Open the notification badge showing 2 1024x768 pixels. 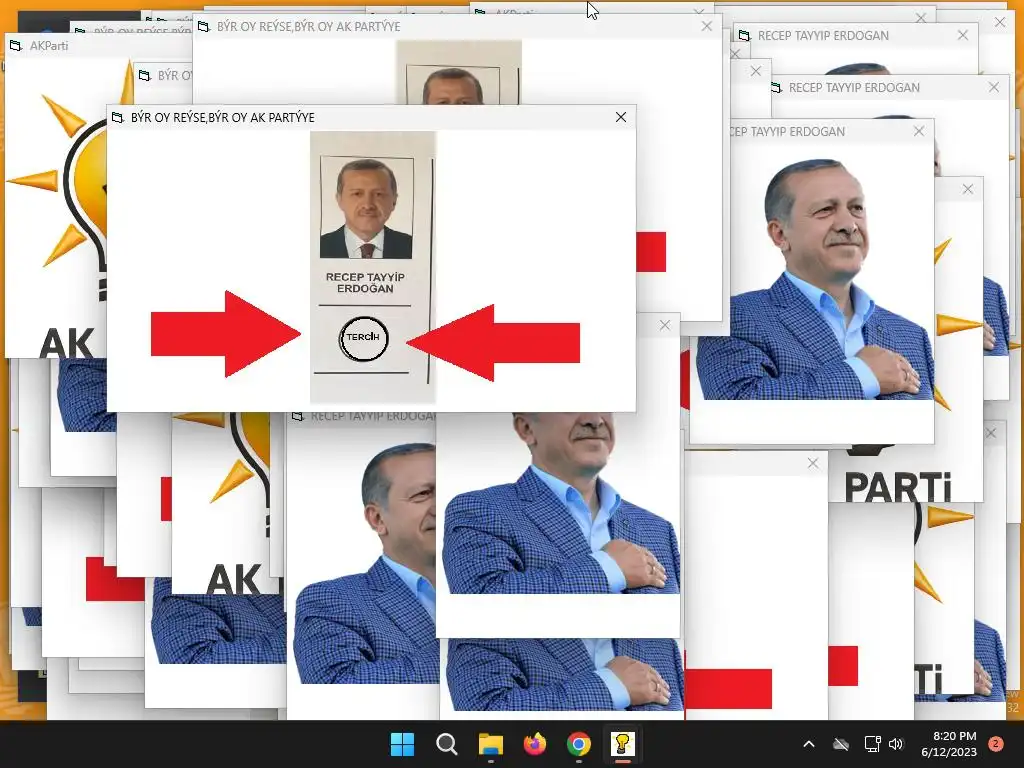pos(996,744)
